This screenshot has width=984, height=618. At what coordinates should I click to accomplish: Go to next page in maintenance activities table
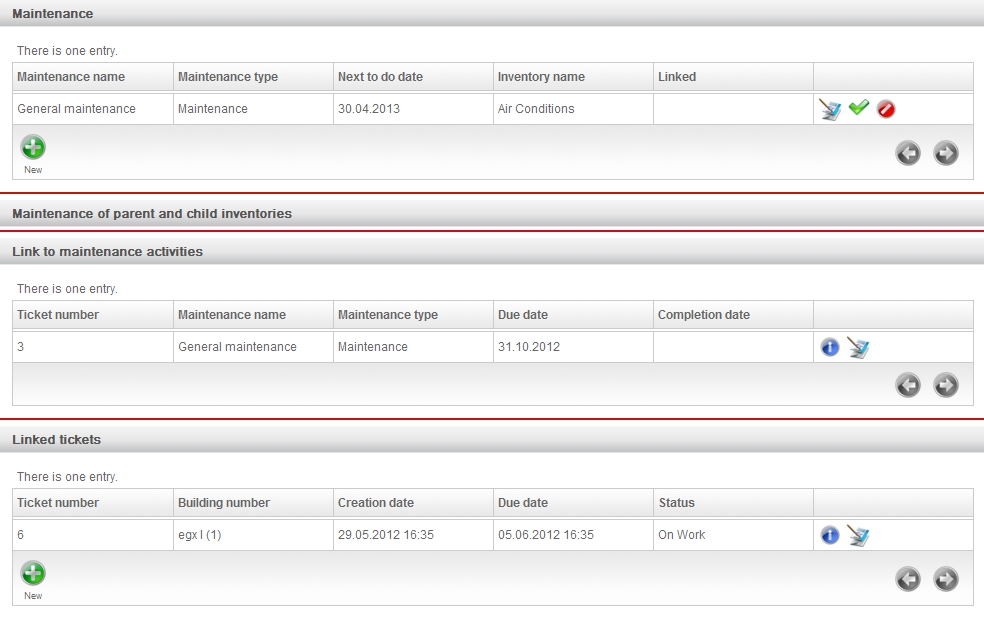(946, 385)
